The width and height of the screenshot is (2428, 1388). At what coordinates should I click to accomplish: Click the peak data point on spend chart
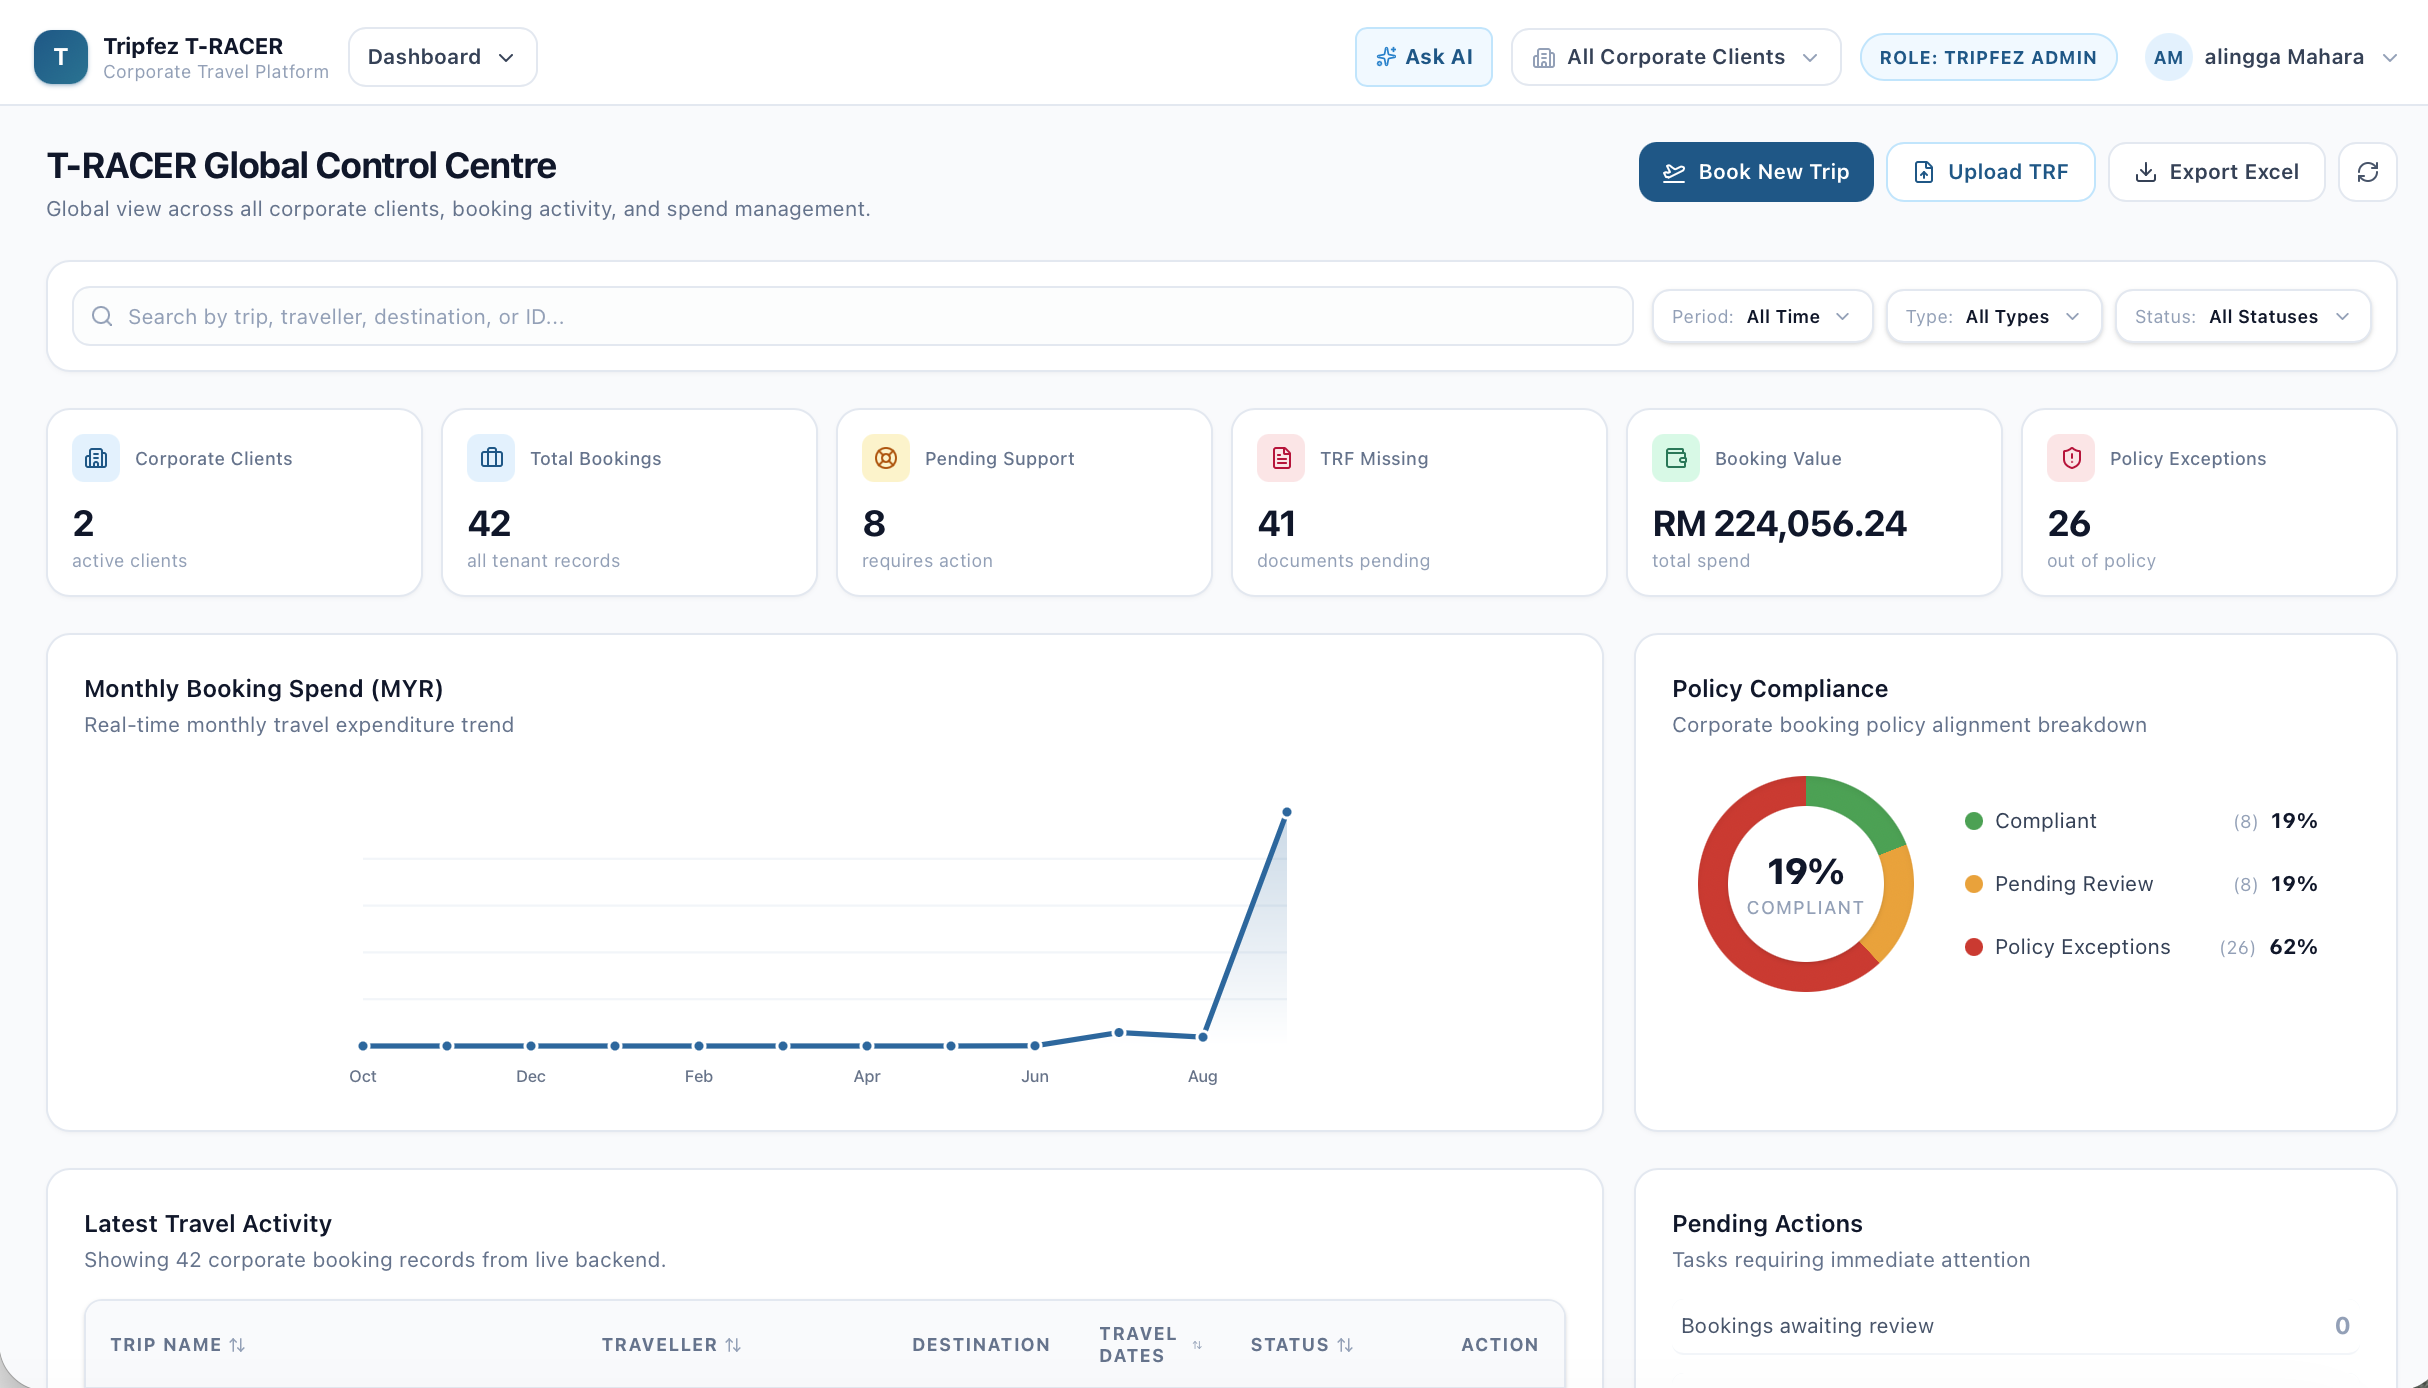click(x=1286, y=812)
